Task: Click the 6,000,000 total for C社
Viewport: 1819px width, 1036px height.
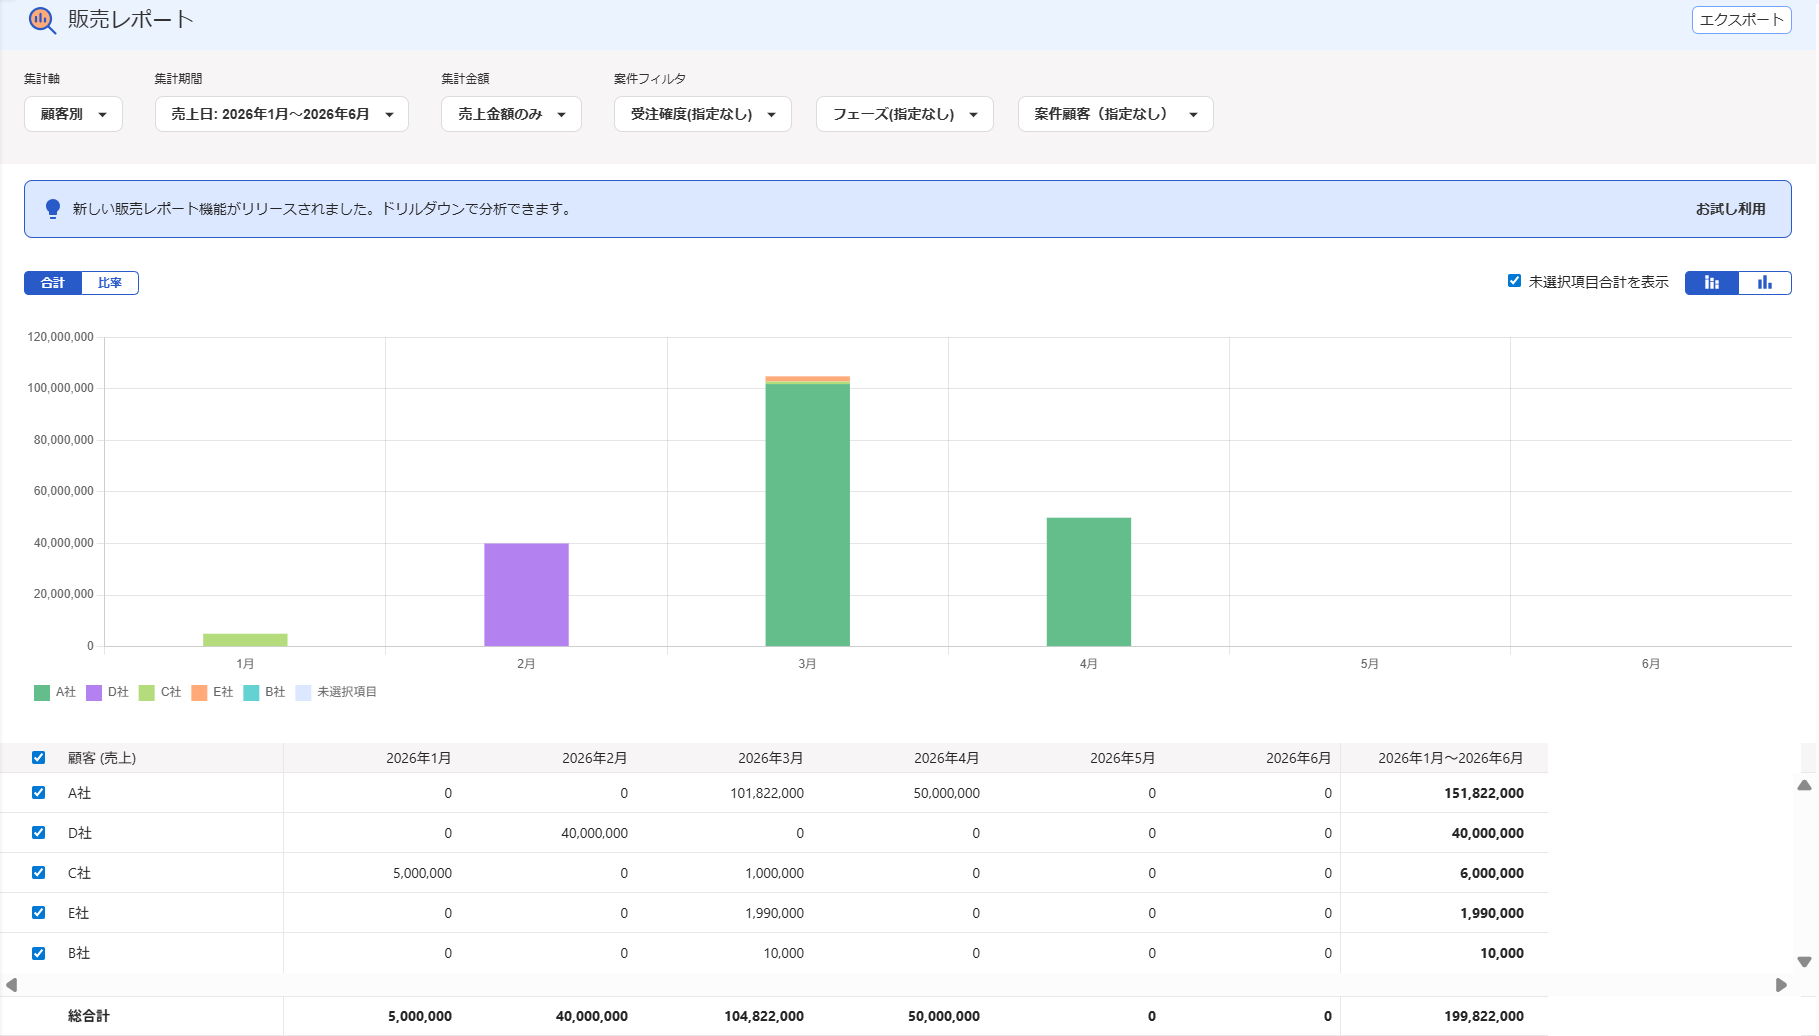Action: coord(1492,873)
